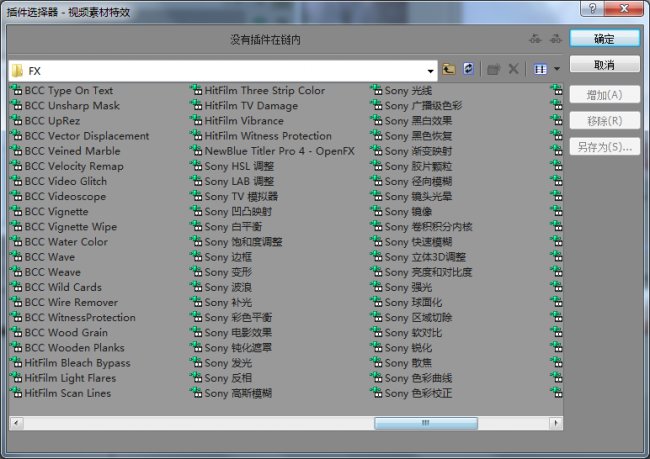Click the scrollbar right arrow
This screenshot has height=459, width=650.
(556, 423)
